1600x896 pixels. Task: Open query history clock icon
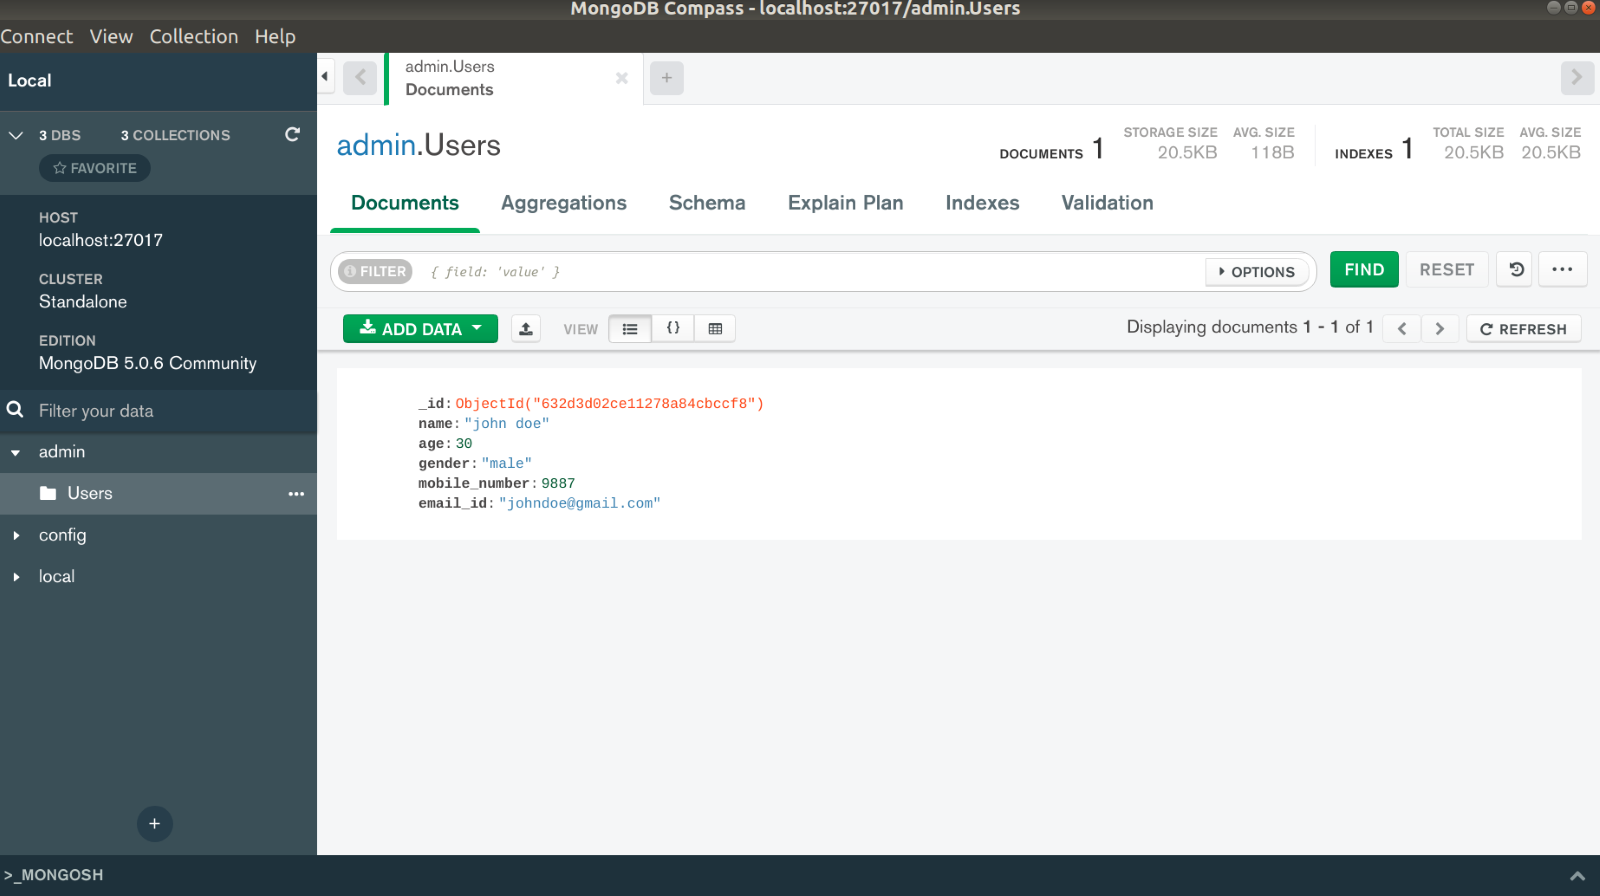[1516, 270]
